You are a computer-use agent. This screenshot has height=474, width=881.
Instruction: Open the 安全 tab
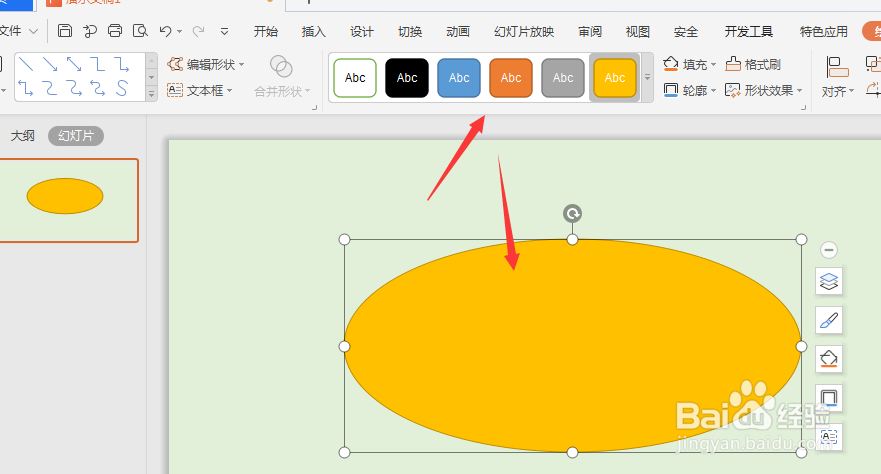(x=686, y=31)
